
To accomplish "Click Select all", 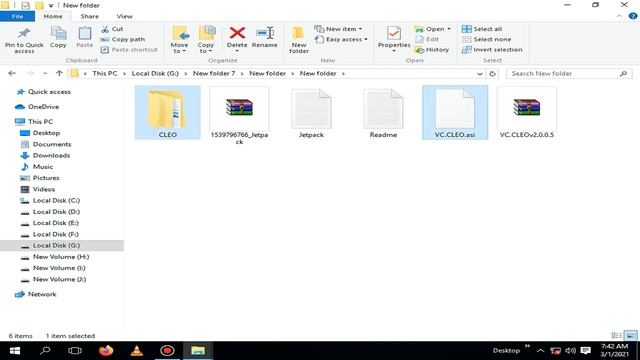I will (x=482, y=29).
